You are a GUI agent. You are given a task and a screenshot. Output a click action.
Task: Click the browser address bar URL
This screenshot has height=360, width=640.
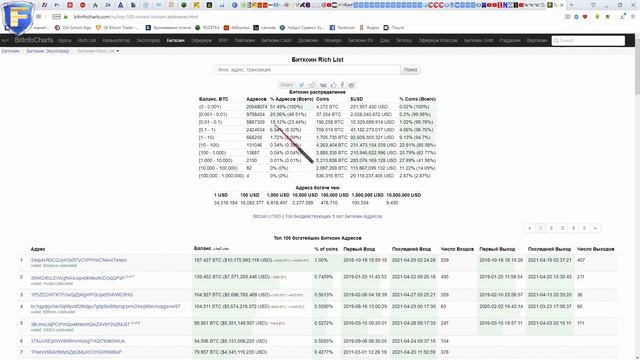[136, 17]
